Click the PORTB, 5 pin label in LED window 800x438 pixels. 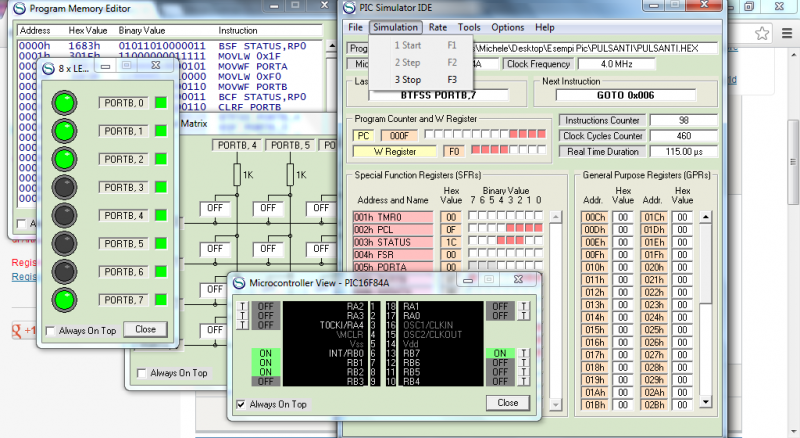pos(124,244)
